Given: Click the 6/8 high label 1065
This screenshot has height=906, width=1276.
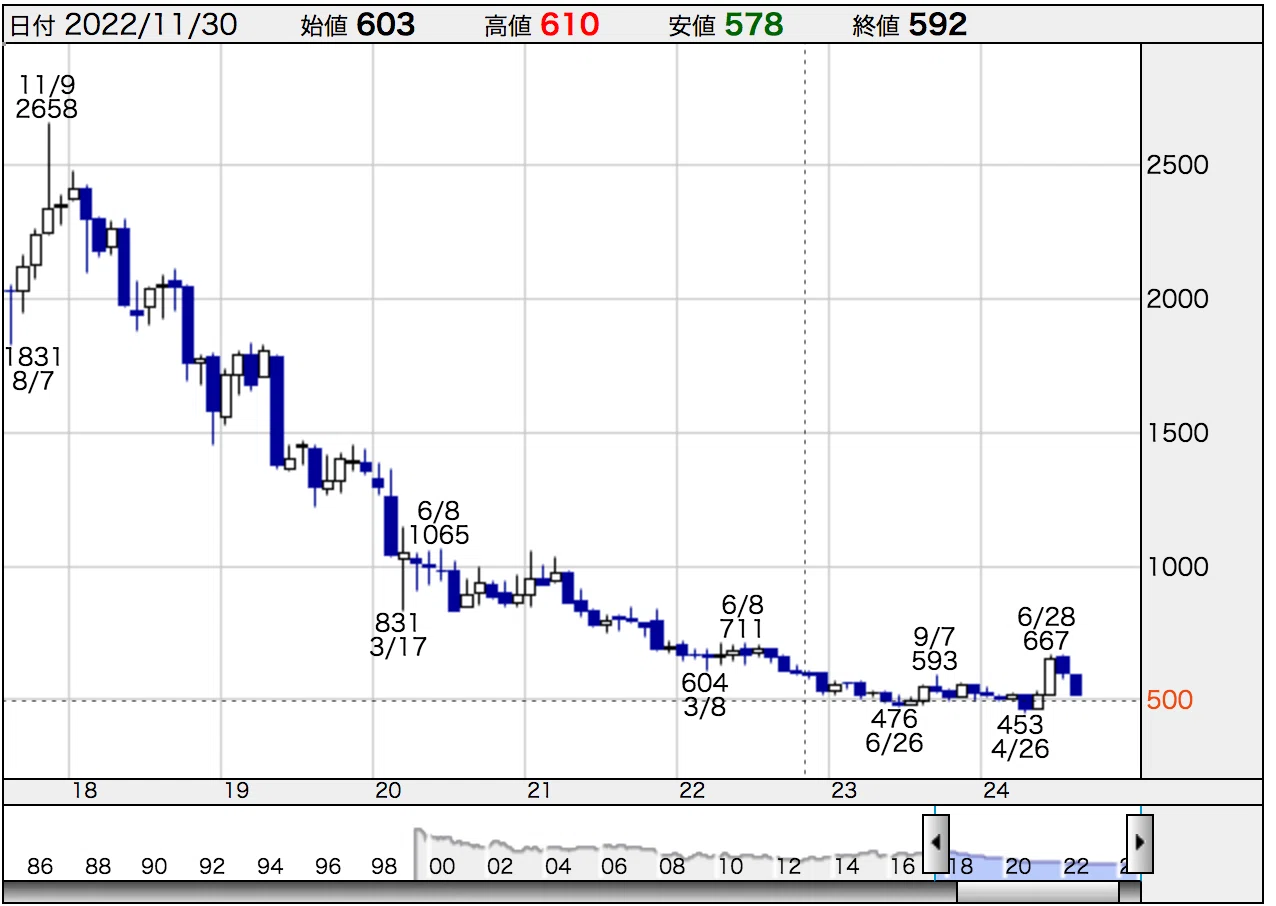Looking at the screenshot, I should (x=439, y=535).
